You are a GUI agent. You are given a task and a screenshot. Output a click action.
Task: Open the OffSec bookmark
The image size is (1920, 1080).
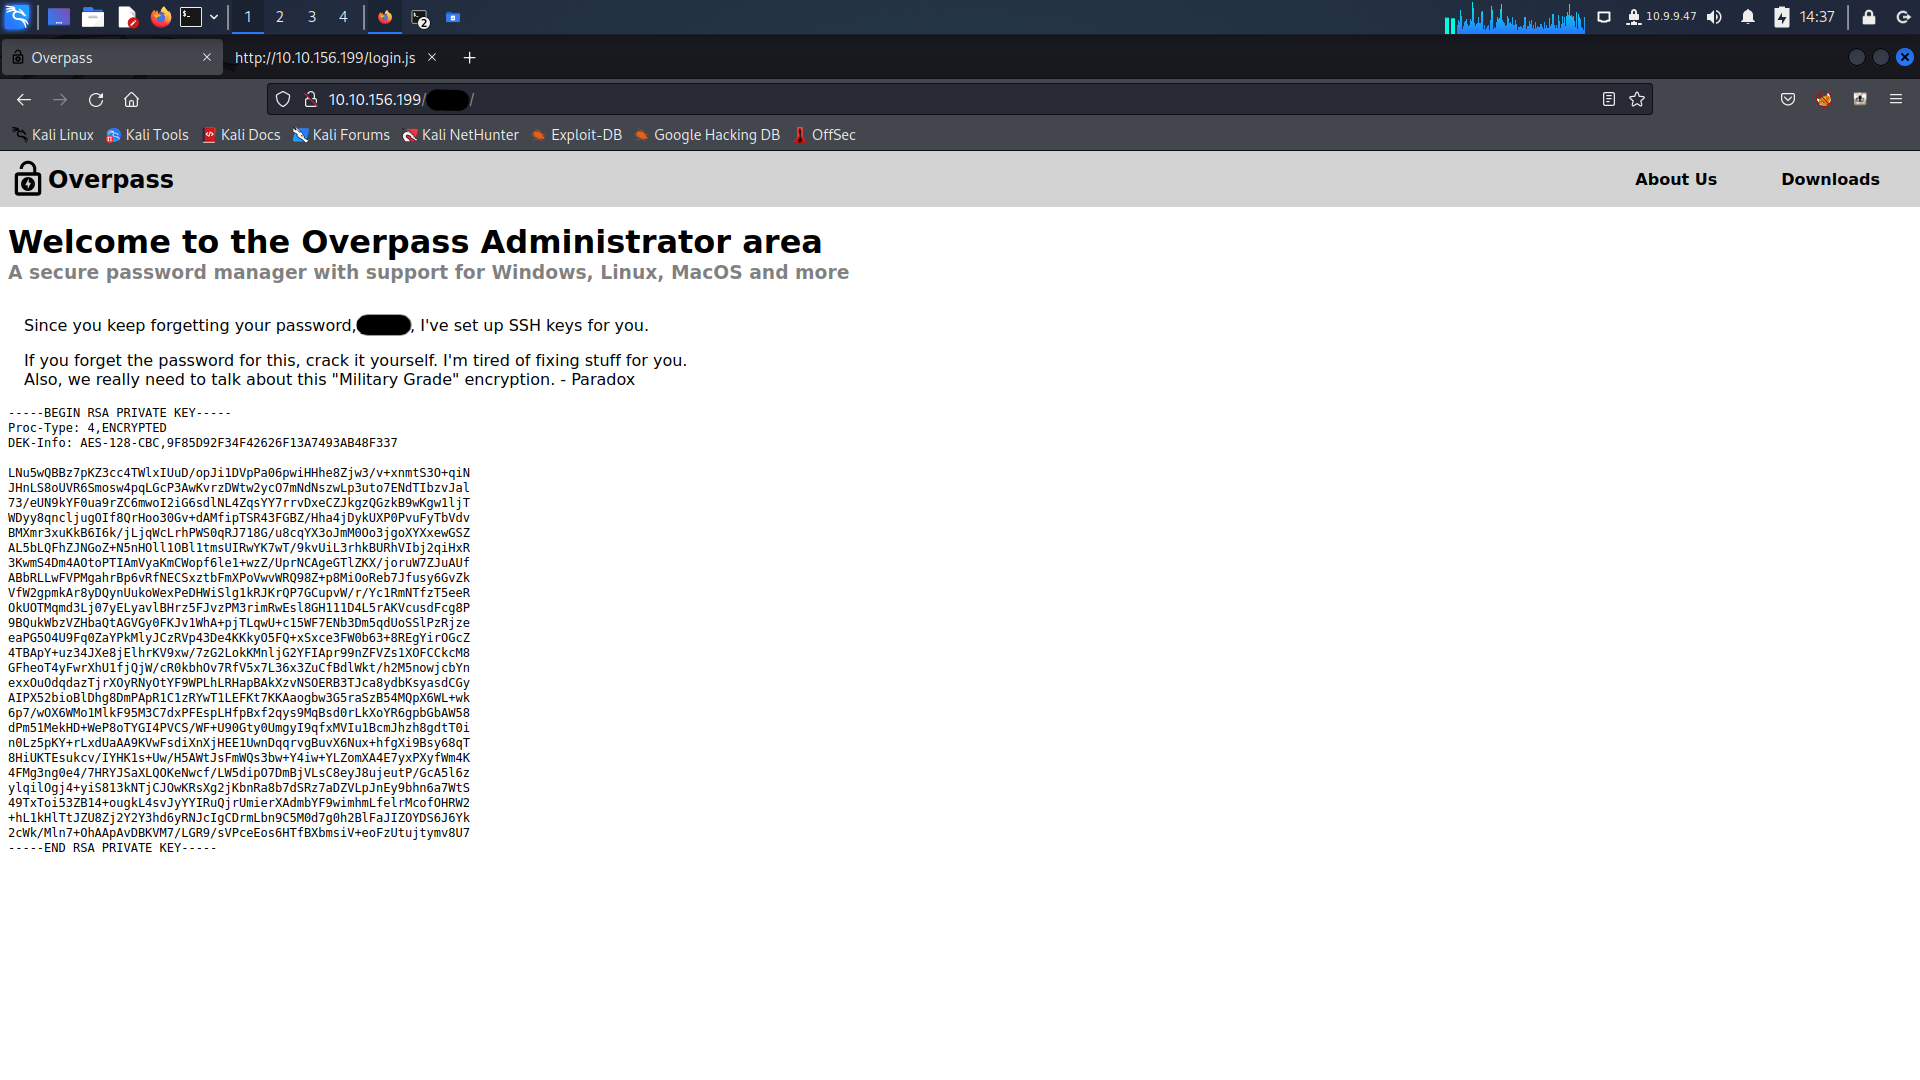825,135
